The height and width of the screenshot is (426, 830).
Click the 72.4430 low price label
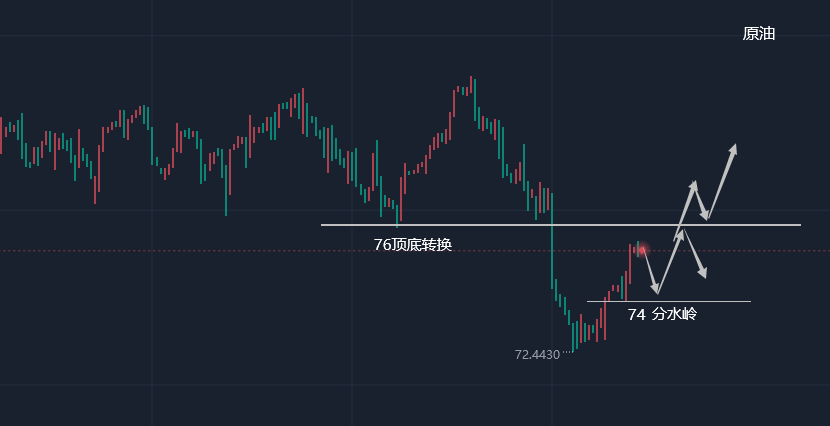[x=537, y=355]
